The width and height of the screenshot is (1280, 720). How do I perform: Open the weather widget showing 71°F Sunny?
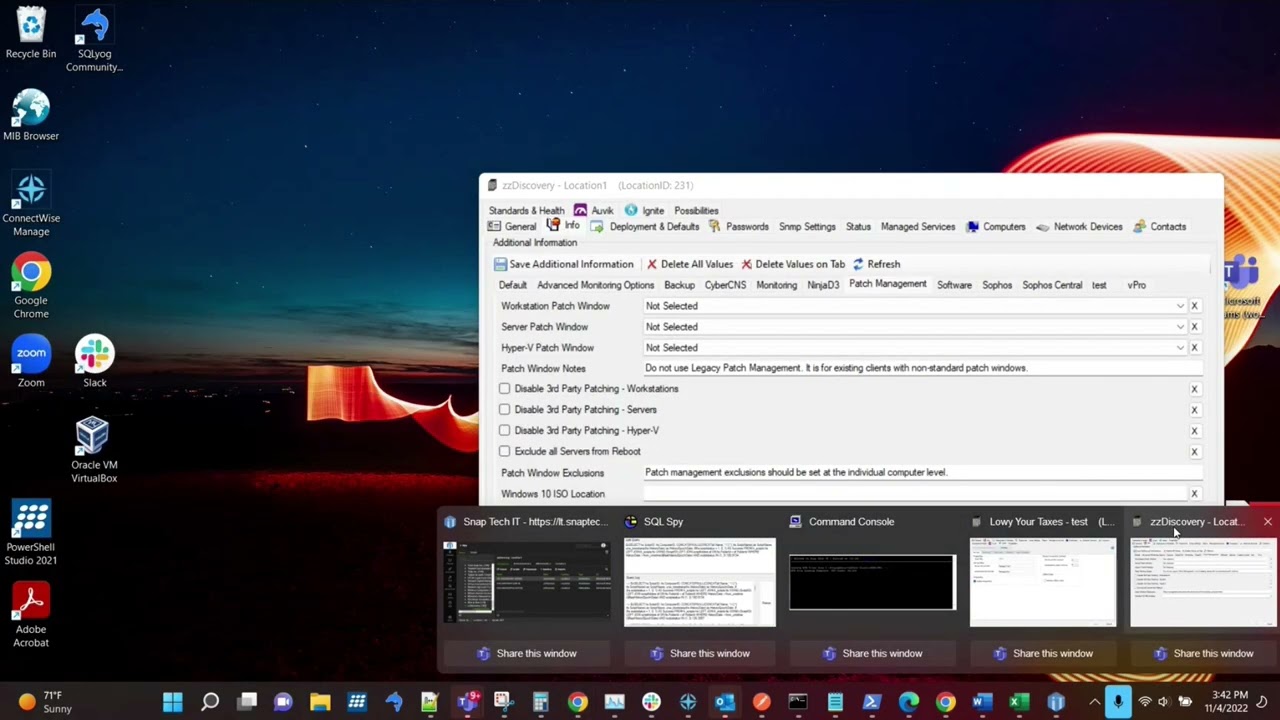click(x=45, y=702)
